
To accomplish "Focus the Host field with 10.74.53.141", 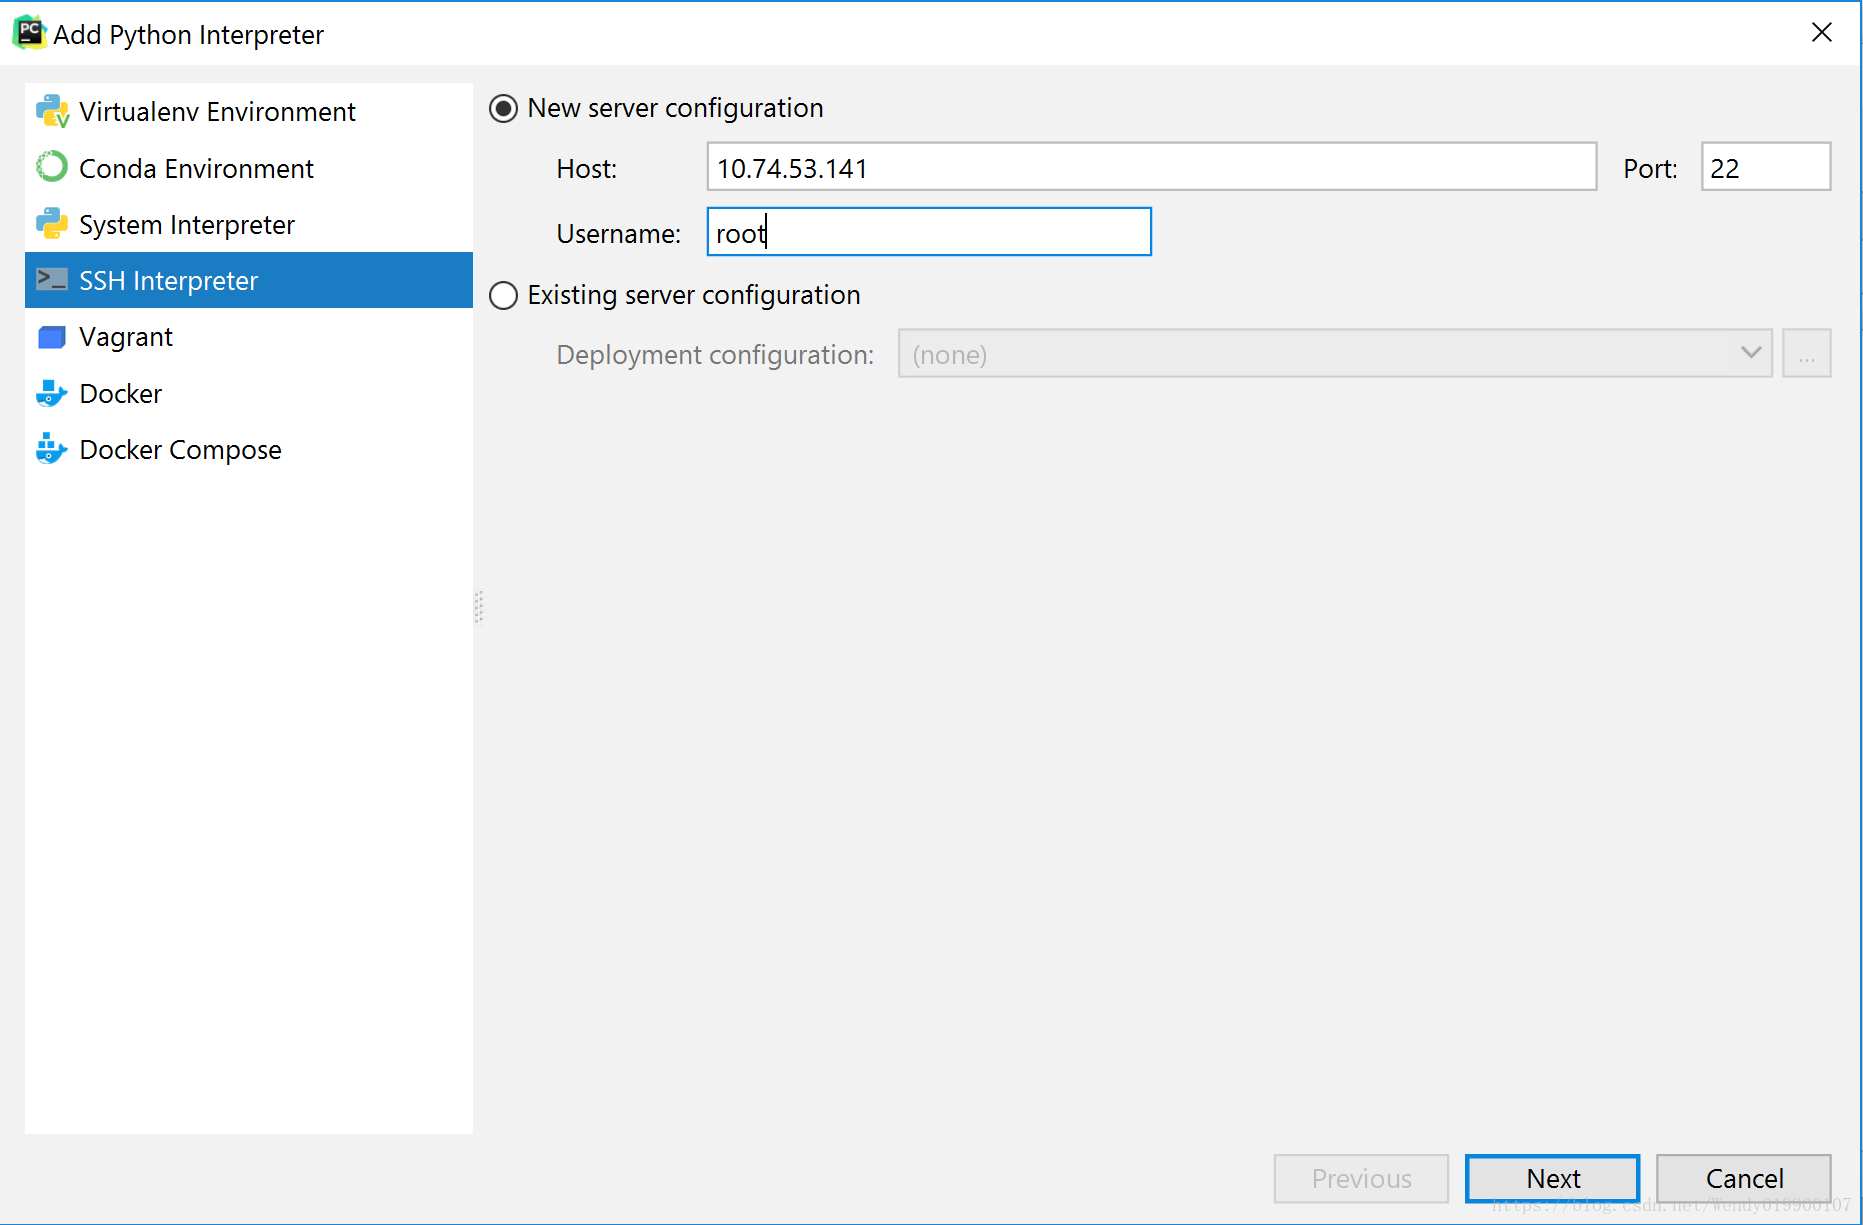I will point(1151,167).
